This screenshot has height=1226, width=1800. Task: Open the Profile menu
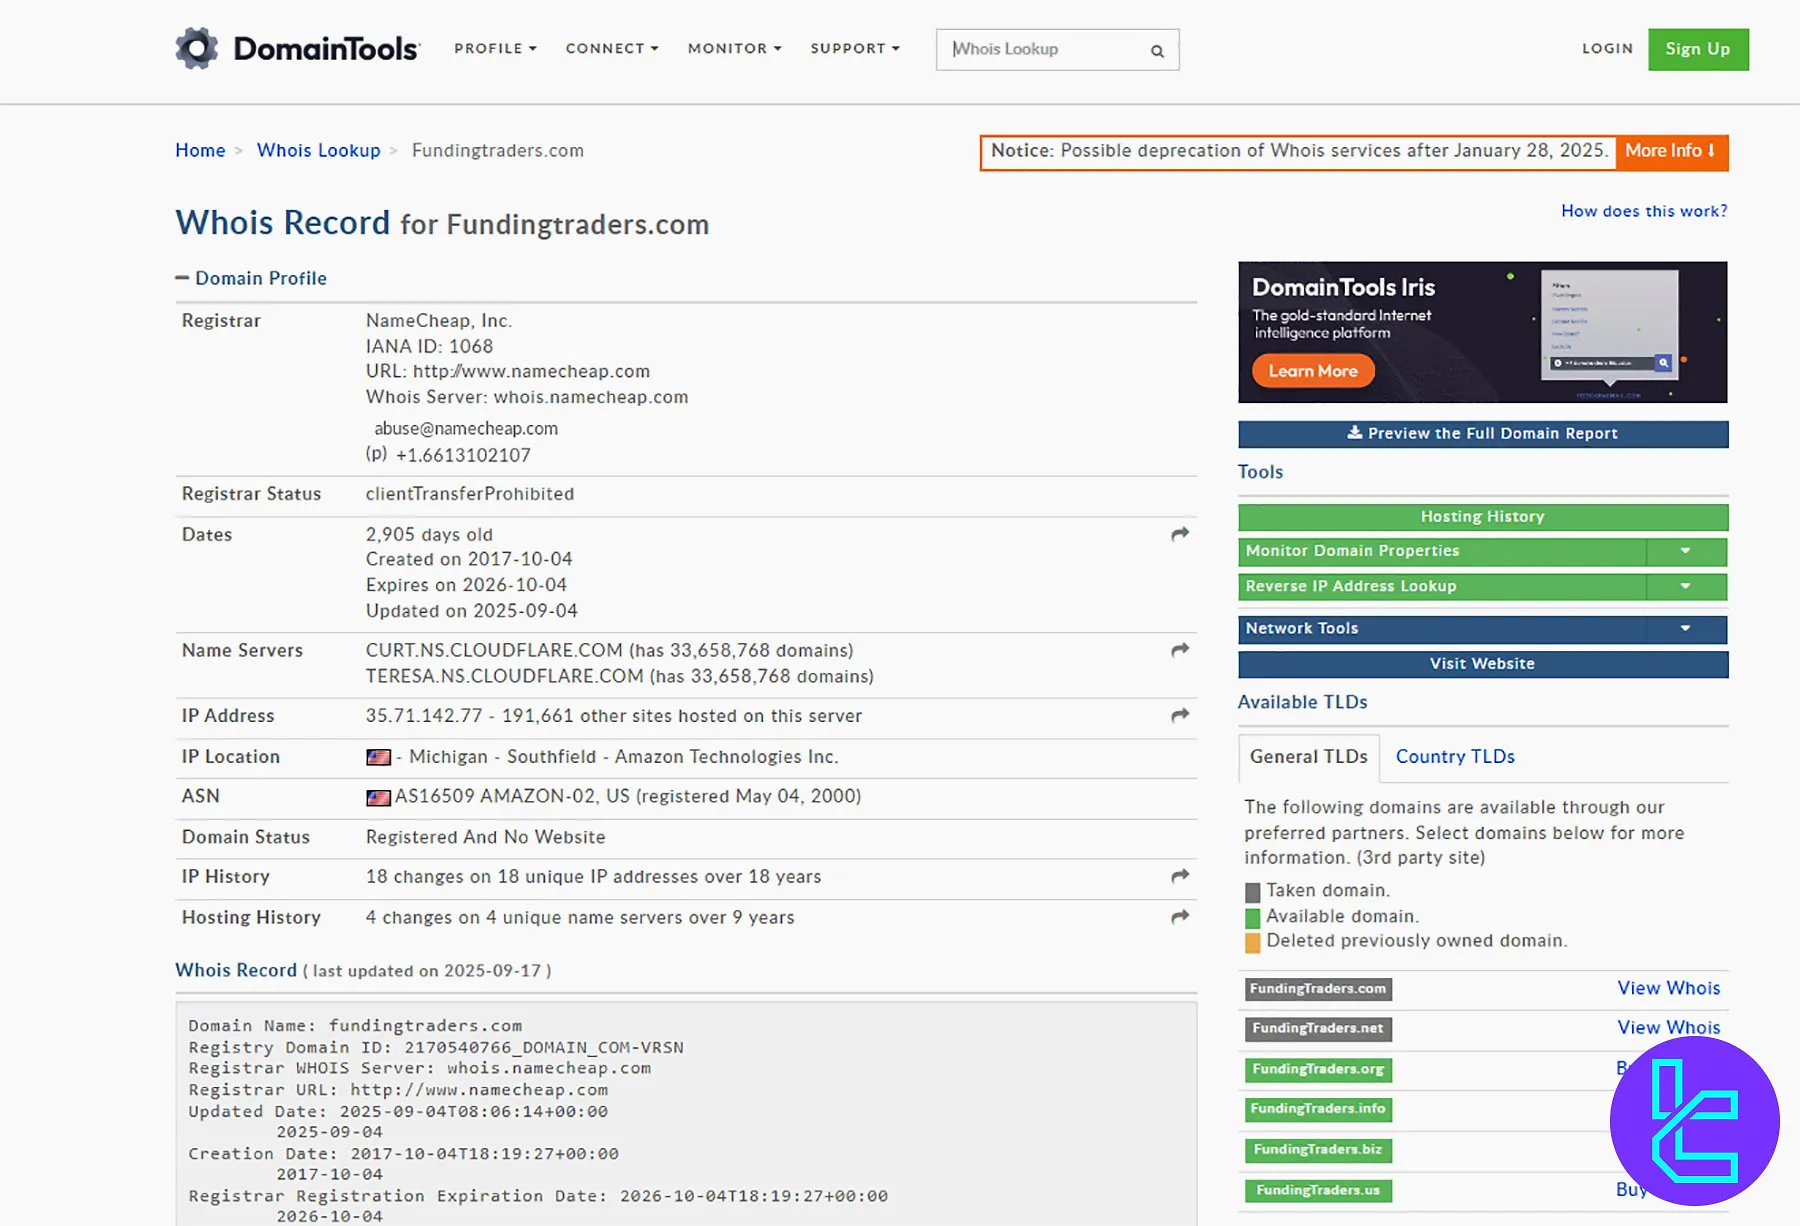(495, 48)
